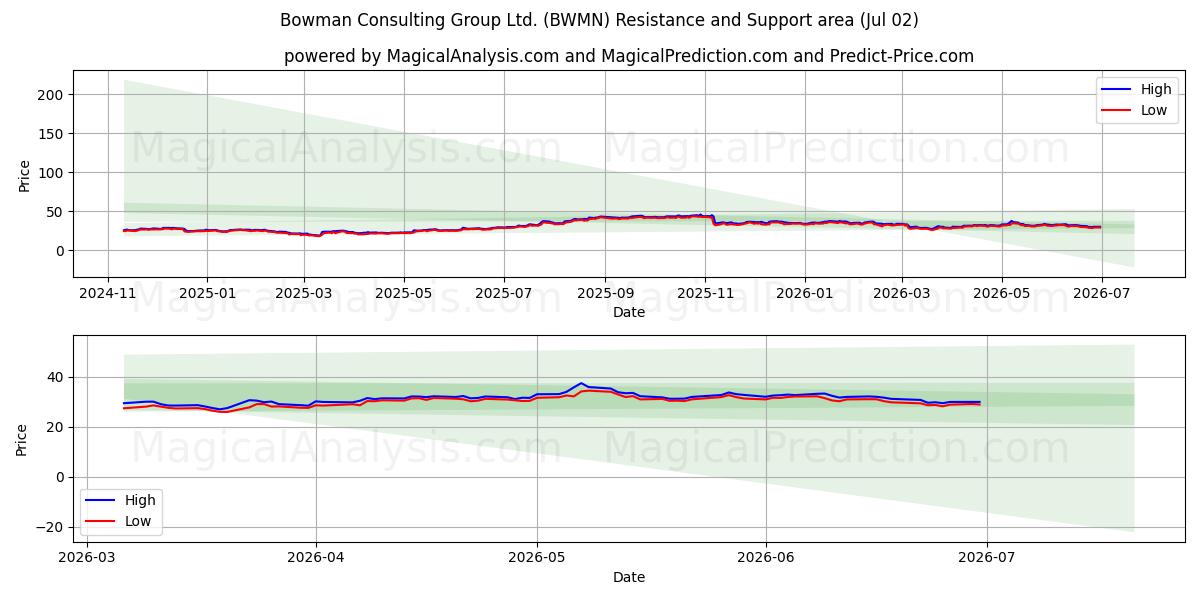
Task: Click the top chart y-axis tick '150'
Action: 52,134
